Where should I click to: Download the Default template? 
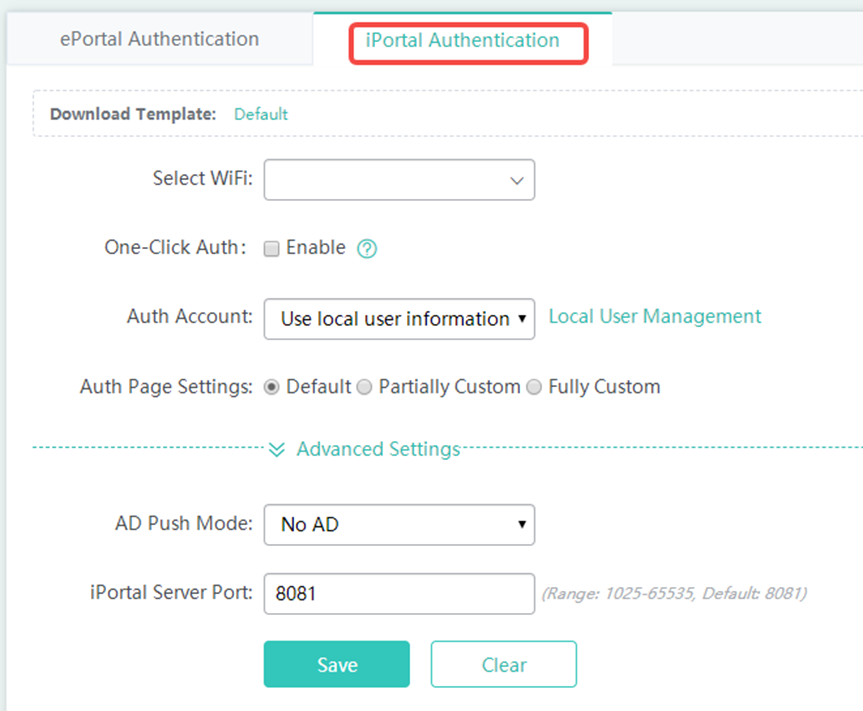point(260,114)
